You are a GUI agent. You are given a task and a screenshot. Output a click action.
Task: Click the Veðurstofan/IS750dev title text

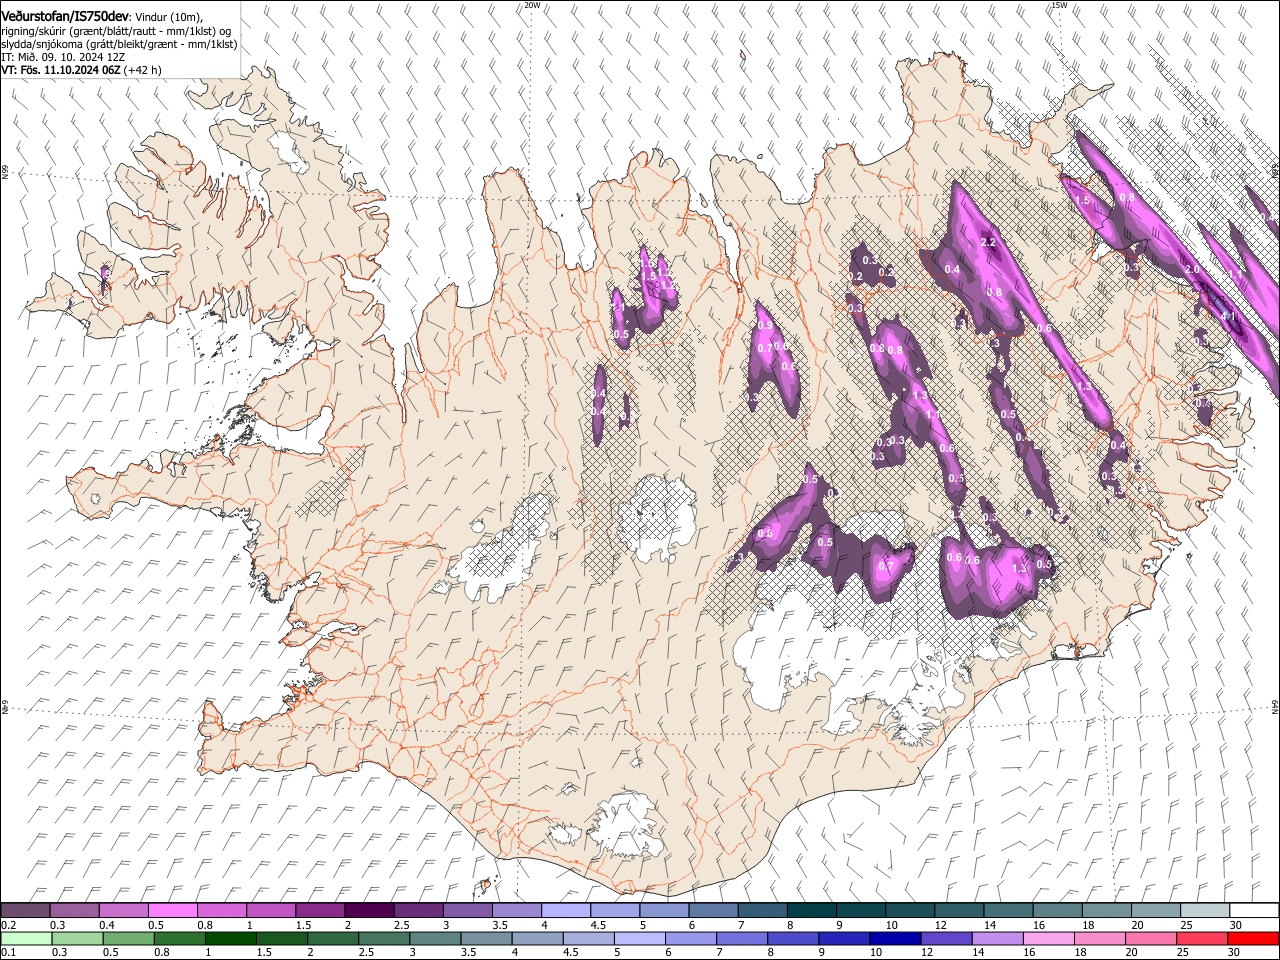65,17
